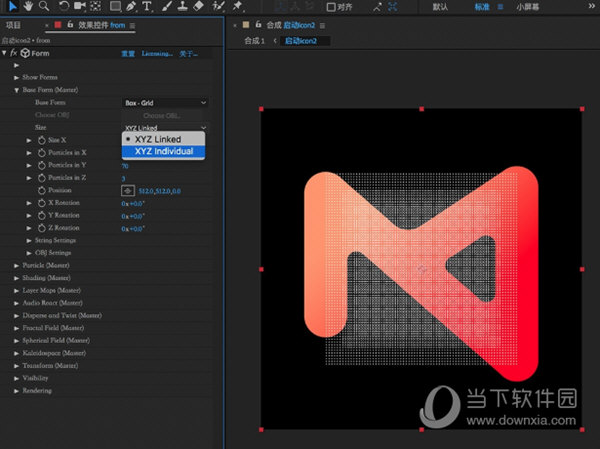Toggle stopwatch for Particles in Y
The image size is (600, 449).
click(42, 165)
